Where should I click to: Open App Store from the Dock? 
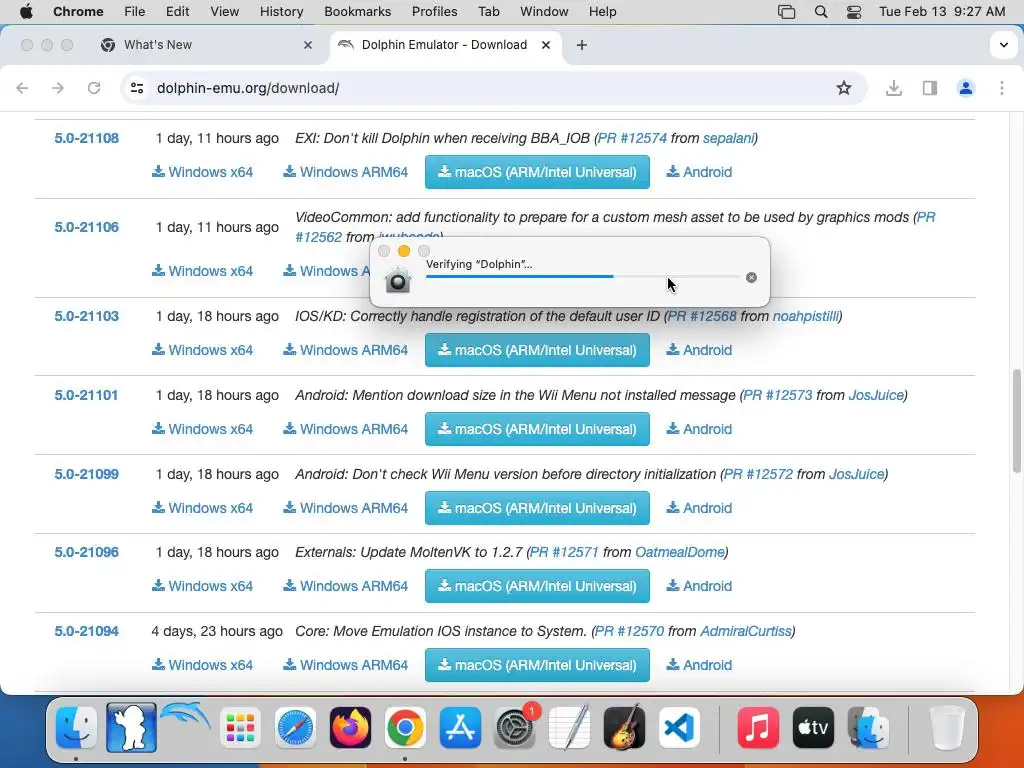tap(460, 728)
